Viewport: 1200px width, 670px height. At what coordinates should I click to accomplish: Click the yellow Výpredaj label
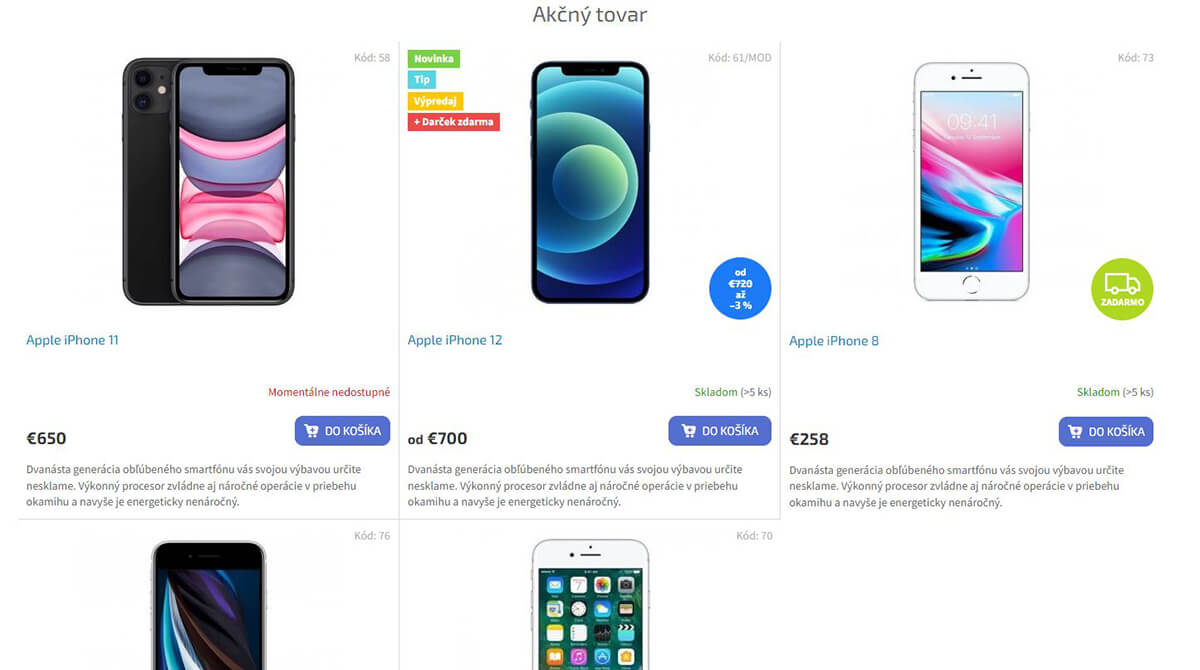point(436,101)
